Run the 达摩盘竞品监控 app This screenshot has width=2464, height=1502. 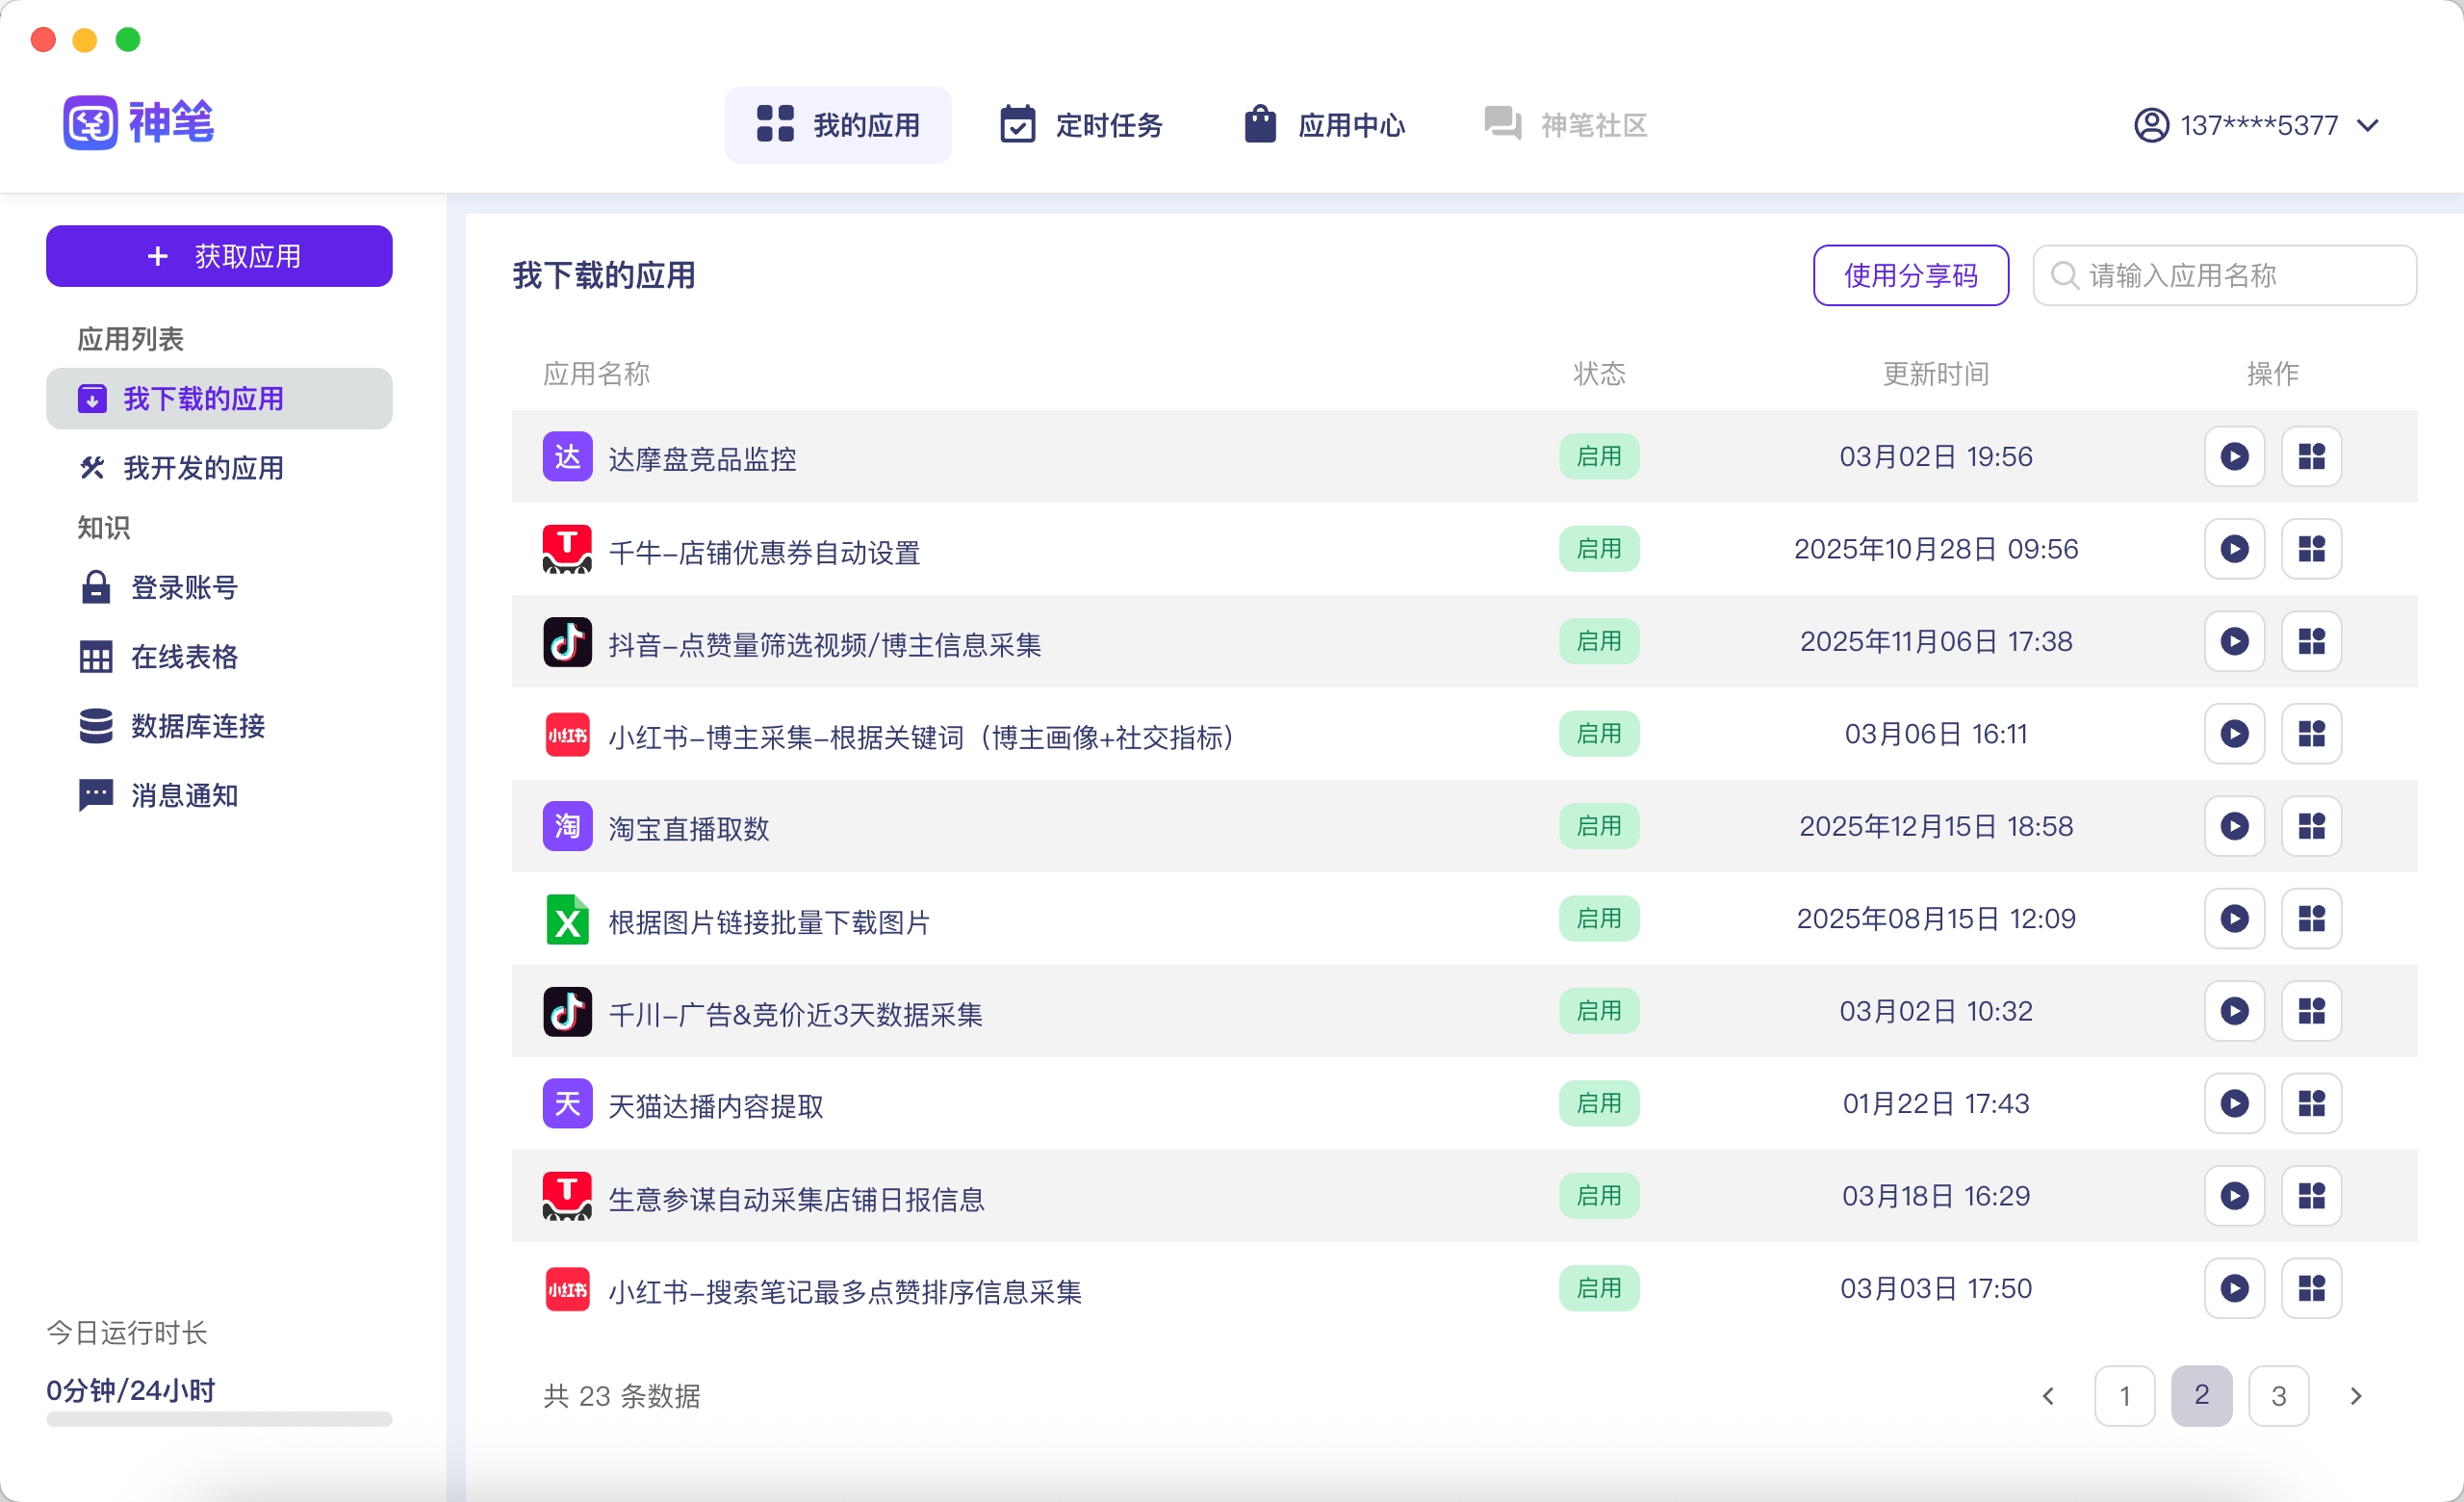(2234, 457)
